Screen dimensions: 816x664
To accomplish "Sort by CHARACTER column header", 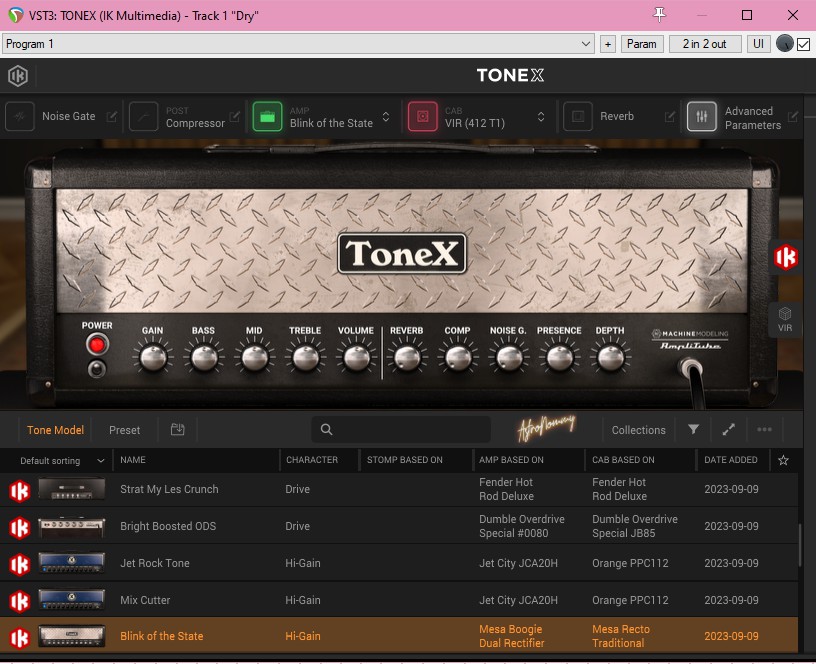I will coord(312,460).
